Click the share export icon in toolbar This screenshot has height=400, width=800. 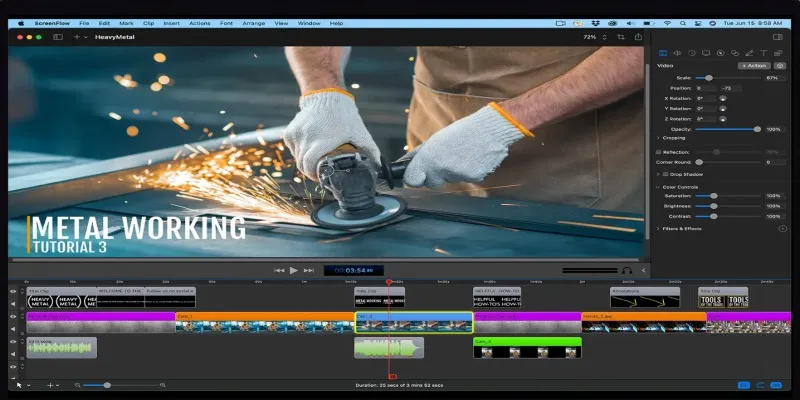pos(638,37)
